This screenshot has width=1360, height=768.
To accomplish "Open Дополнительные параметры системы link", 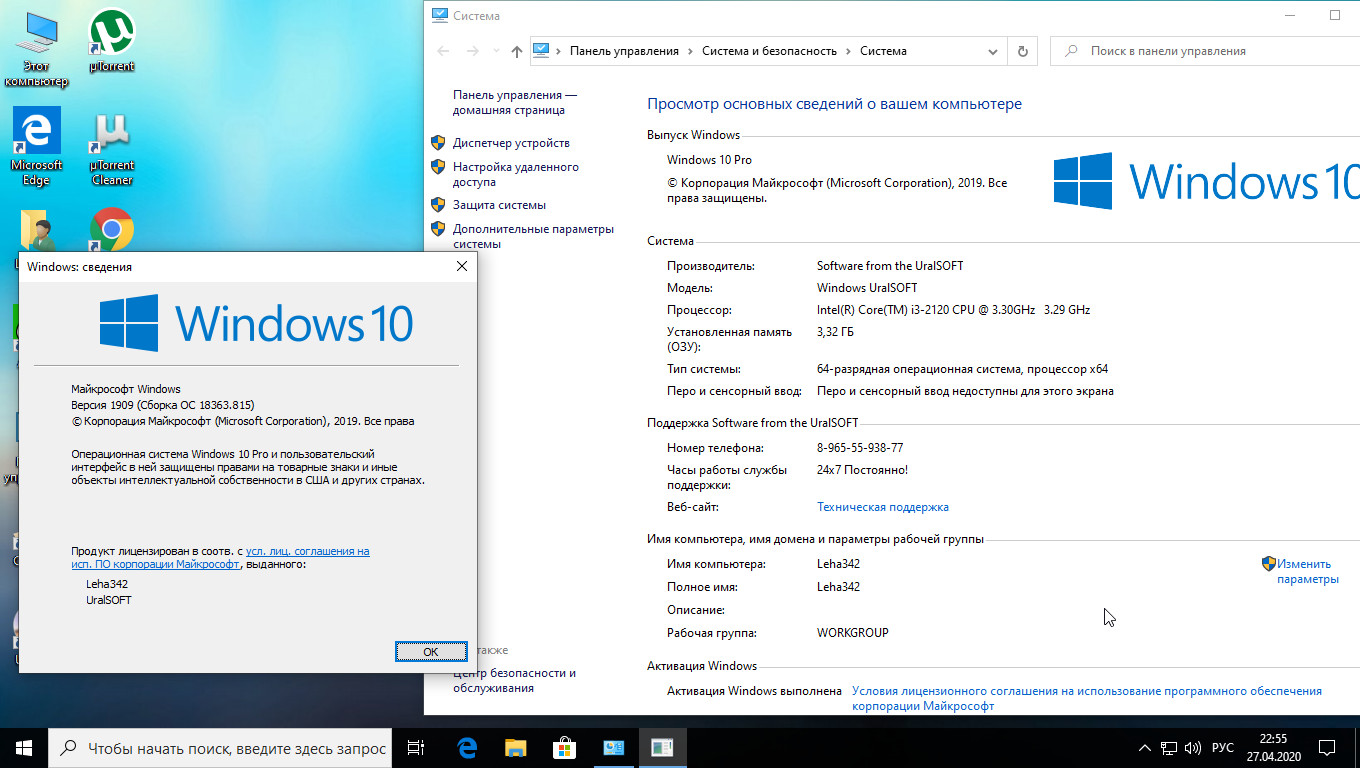I will (x=533, y=236).
